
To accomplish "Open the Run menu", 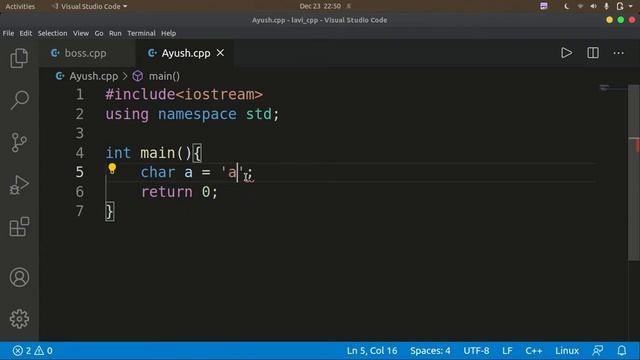I will click(115, 33).
